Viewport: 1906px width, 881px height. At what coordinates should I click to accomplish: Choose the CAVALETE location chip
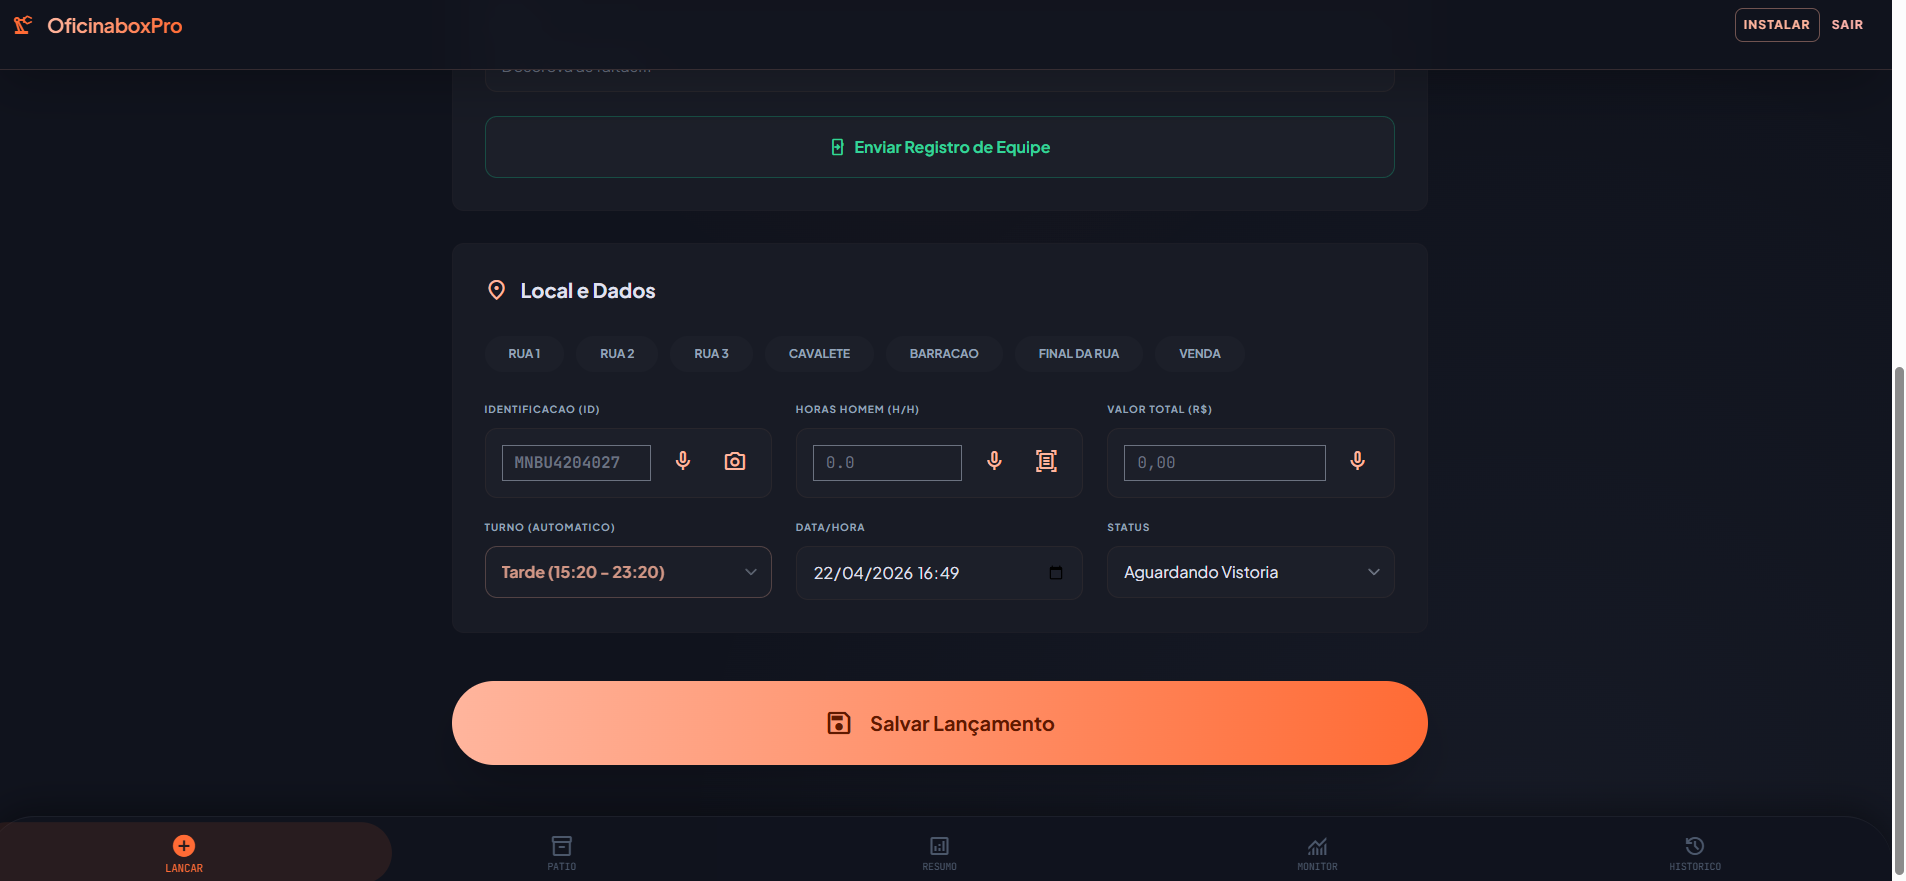pyautogui.click(x=819, y=354)
